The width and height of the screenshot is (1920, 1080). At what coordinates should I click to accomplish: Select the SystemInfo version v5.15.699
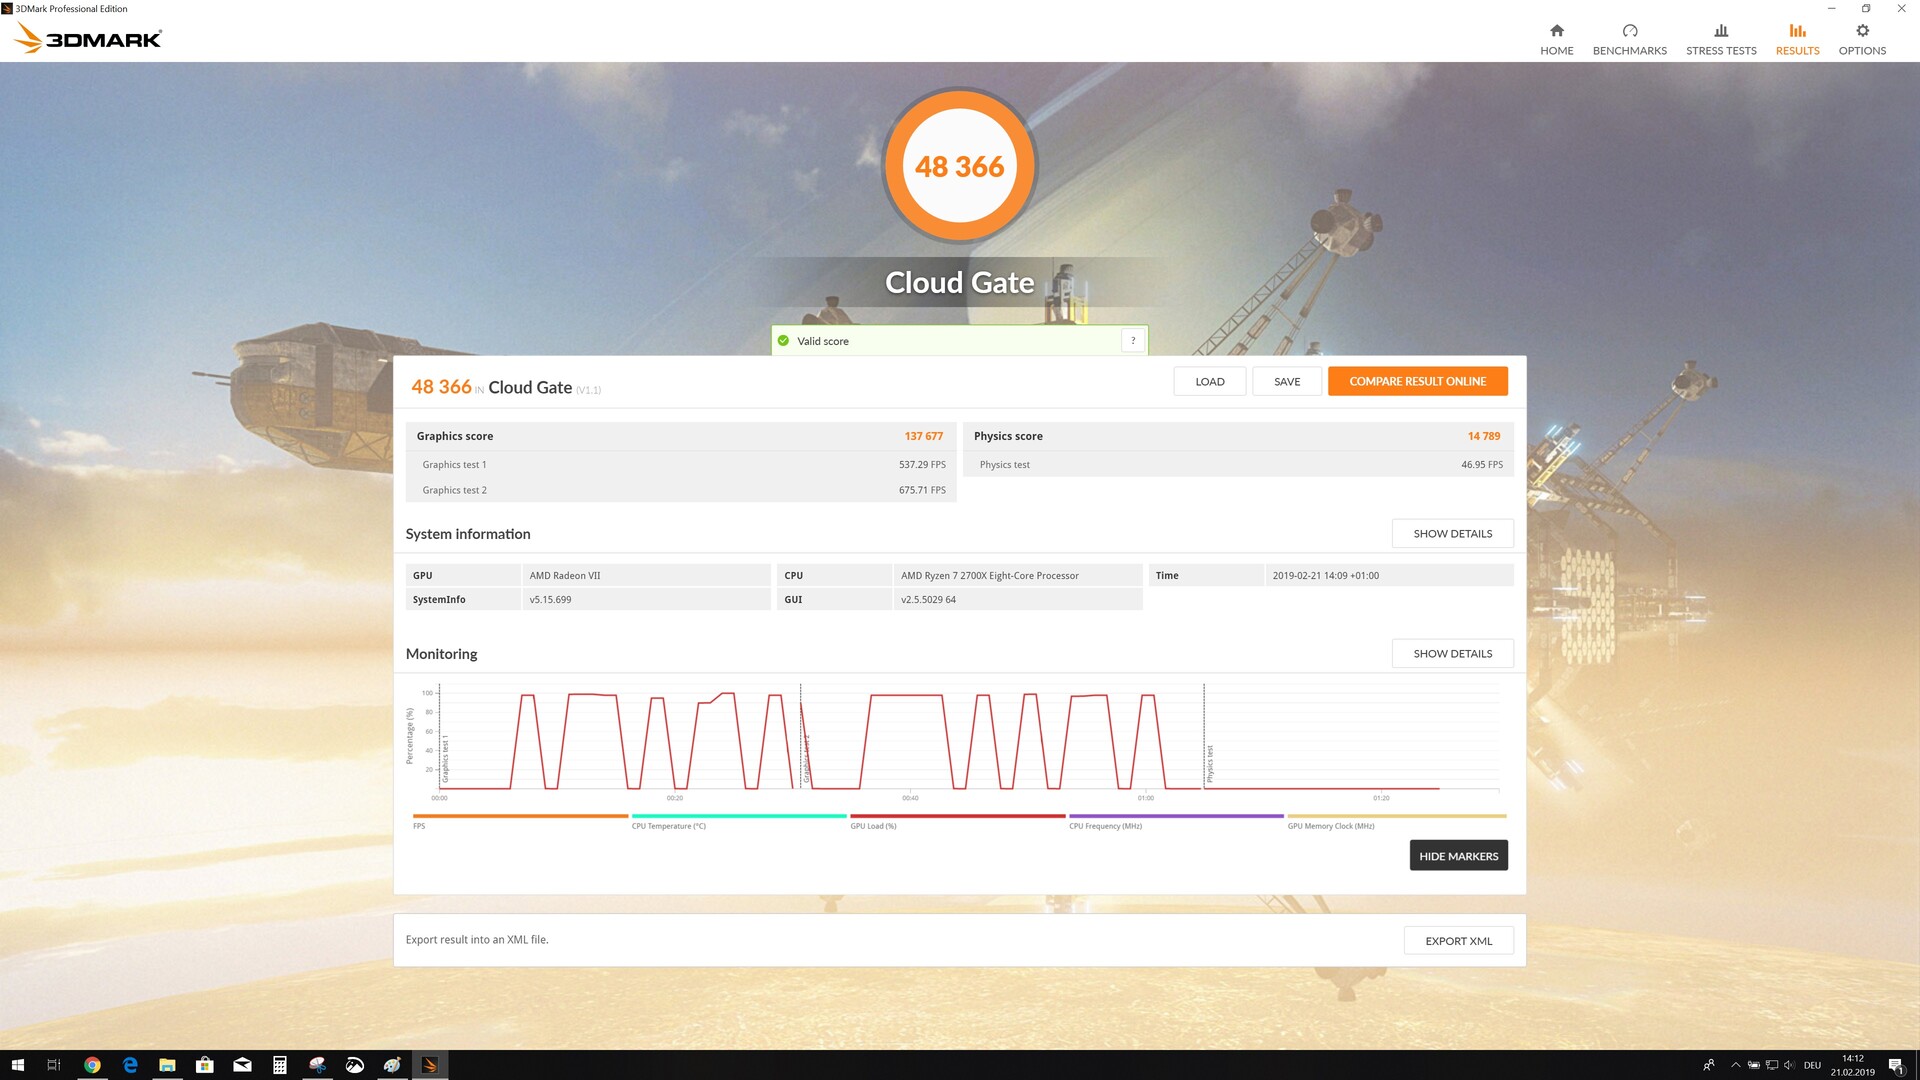click(x=646, y=599)
